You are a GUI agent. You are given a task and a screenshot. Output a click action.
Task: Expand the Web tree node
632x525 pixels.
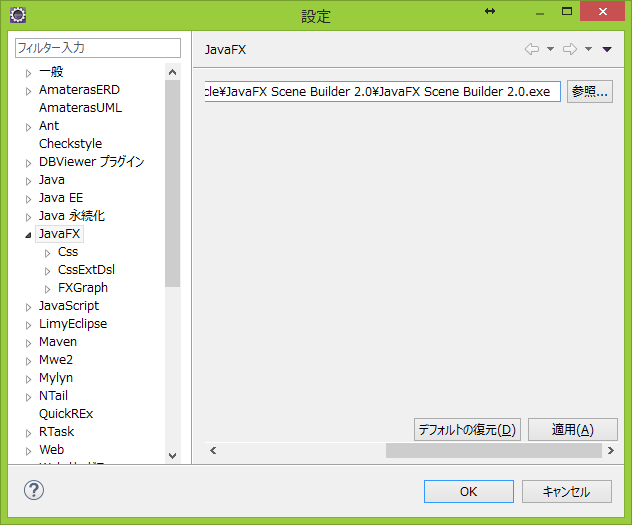click(28, 451)
